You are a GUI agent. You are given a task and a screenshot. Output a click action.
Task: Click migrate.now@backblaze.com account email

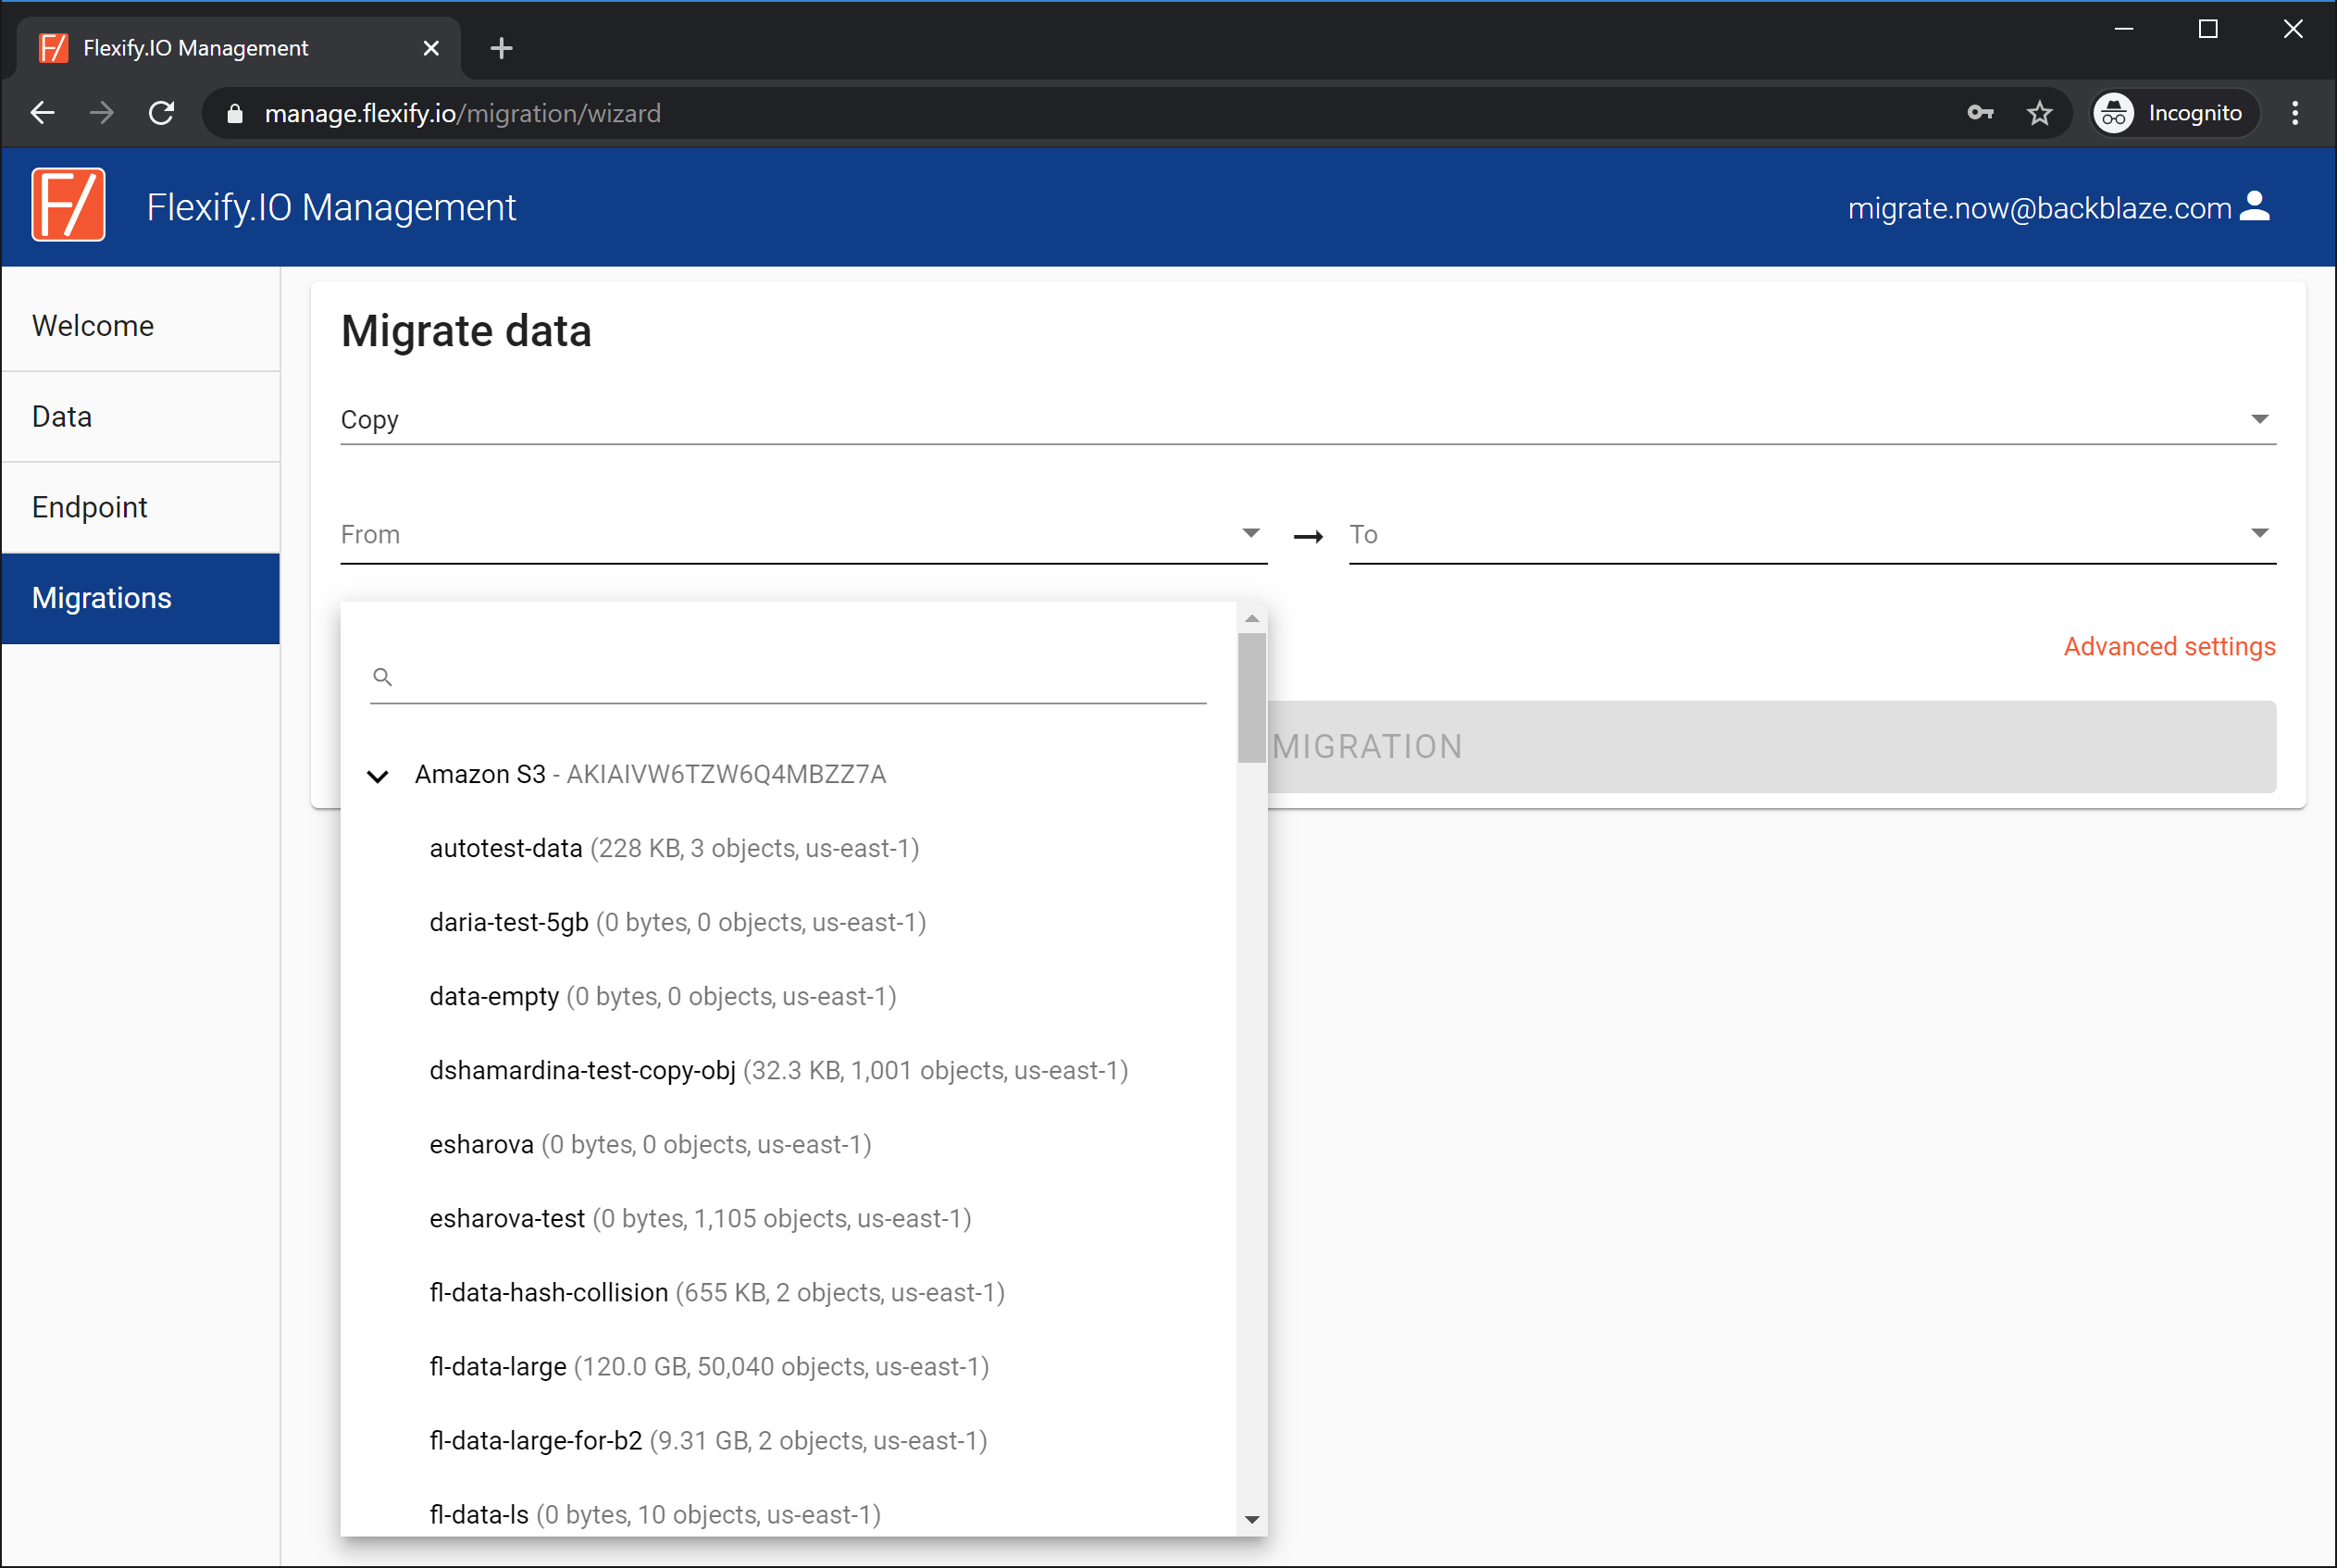tap(2039, 208)
